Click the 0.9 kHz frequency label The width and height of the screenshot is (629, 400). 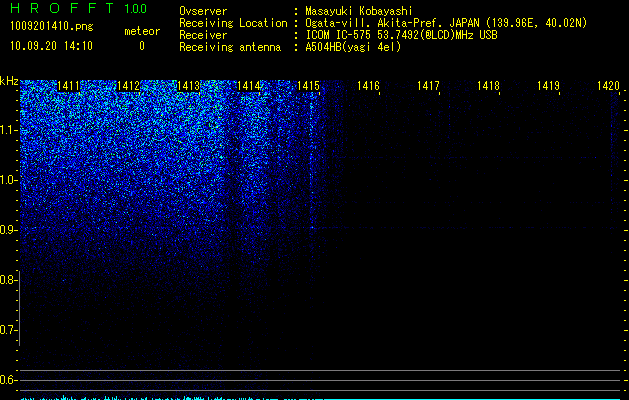point(8,230)
